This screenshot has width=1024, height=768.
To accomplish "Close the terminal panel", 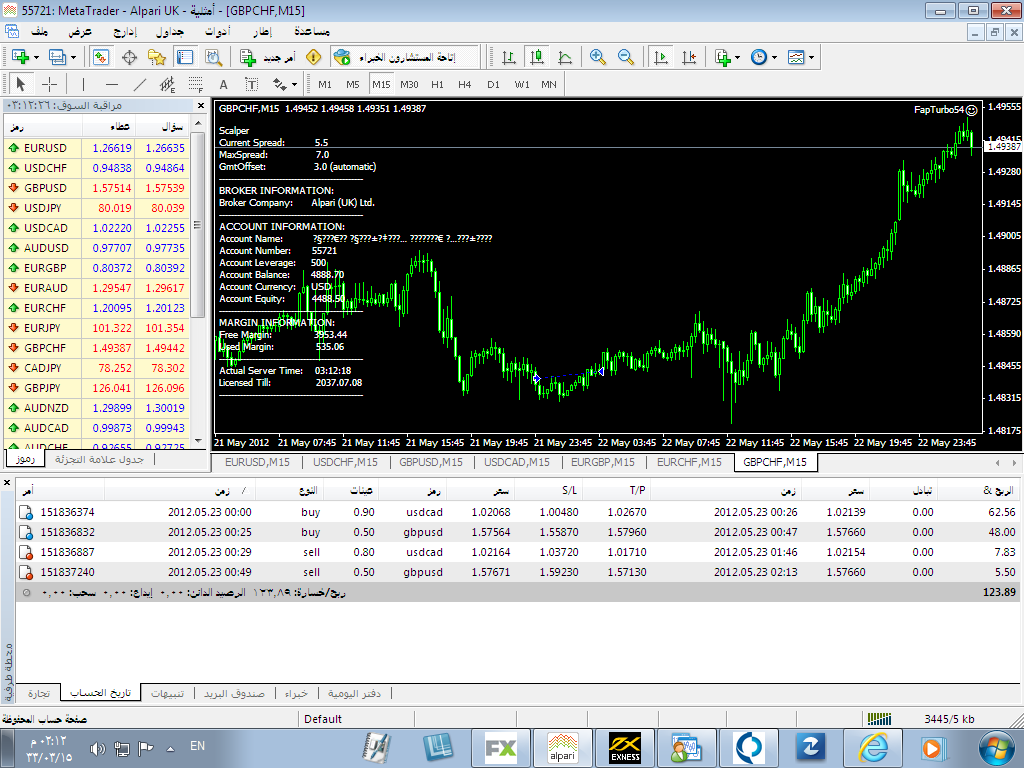I will pyautogui.click(x=7, y=483).
